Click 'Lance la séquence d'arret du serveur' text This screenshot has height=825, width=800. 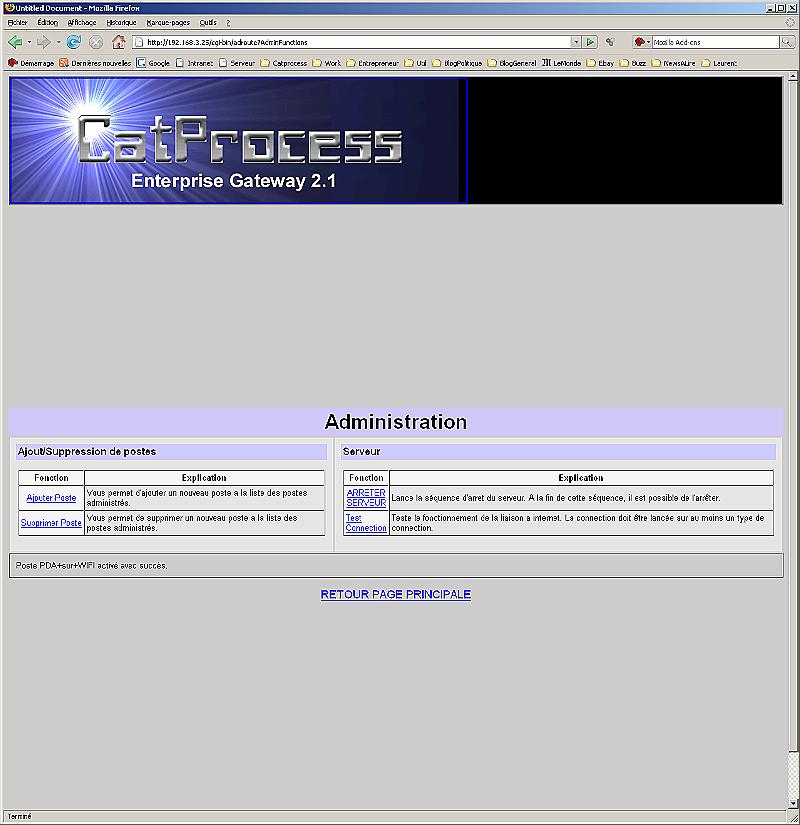[556, 498]
